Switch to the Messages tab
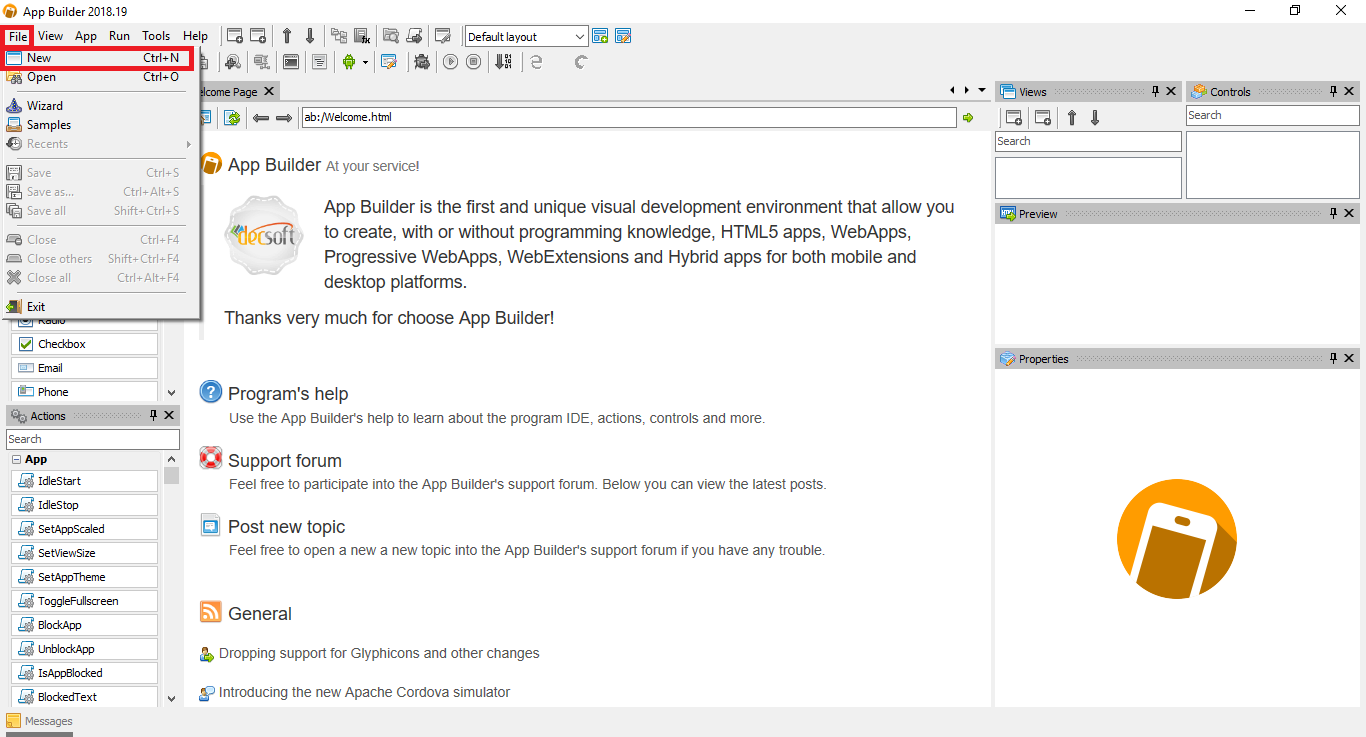This screenshot has width=1366, height=737. (x=47, y=720)
